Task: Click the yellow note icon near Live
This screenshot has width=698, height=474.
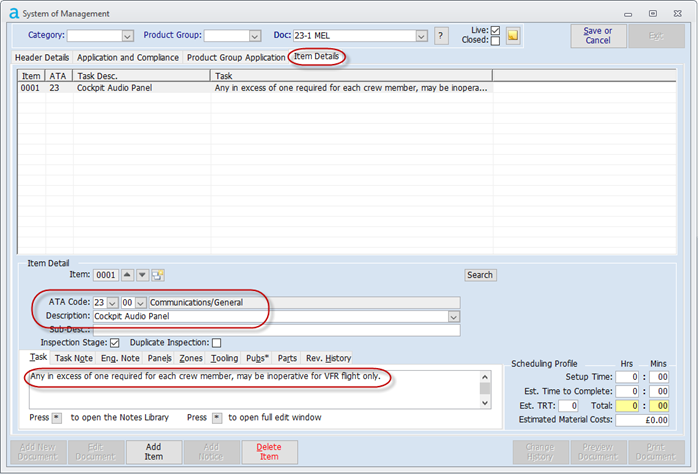Action: [x=513, y=36]
